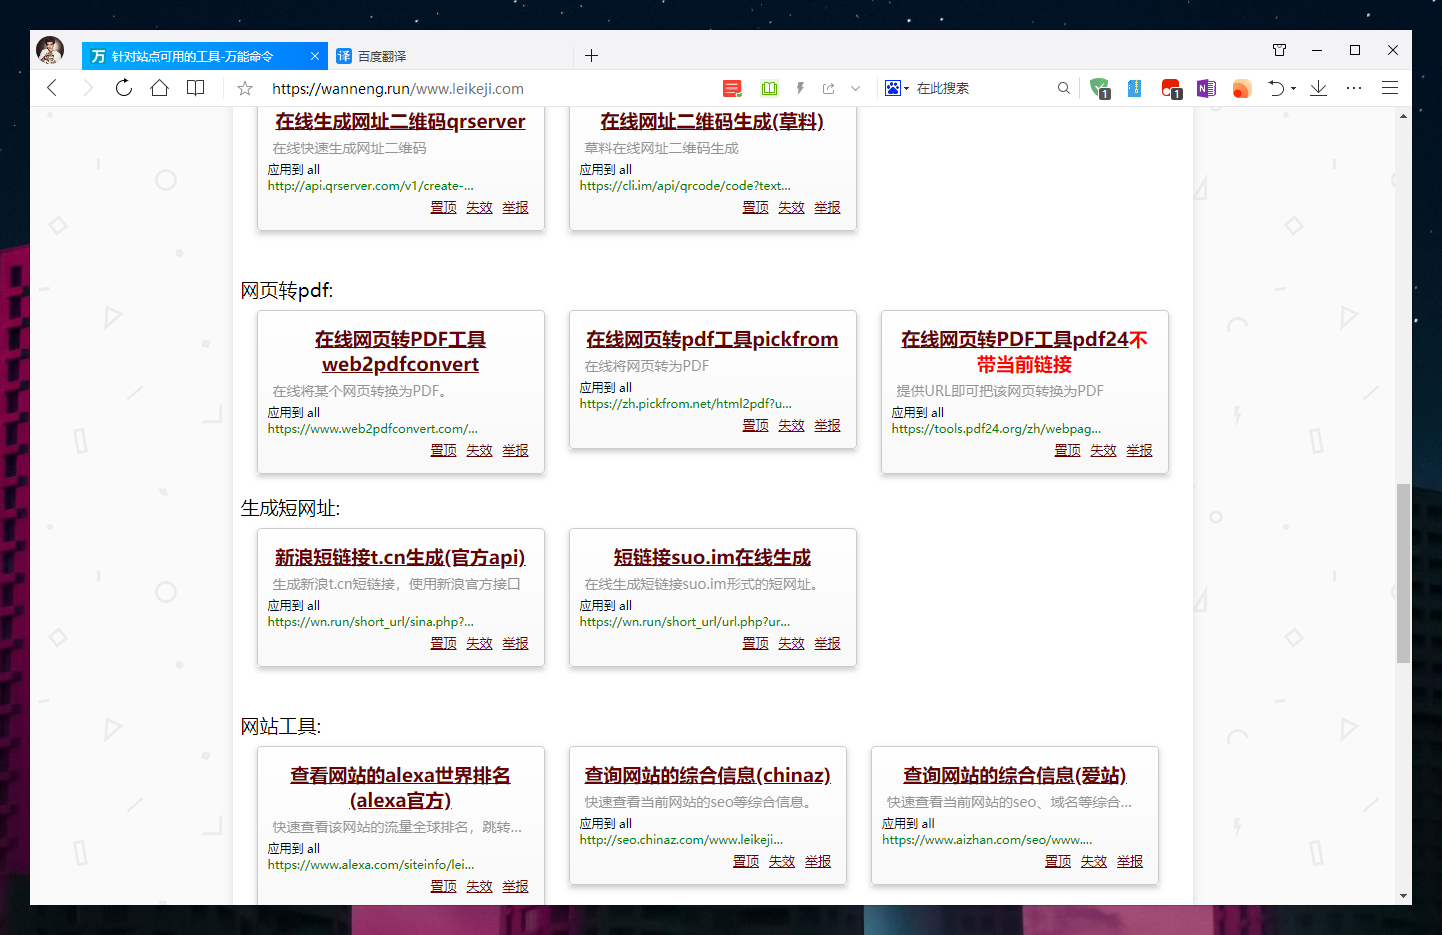The width and height of the screenshot is (1442, 935).
Task: Click the lightning bolt speed mode icon
Action: click(800, 88)
